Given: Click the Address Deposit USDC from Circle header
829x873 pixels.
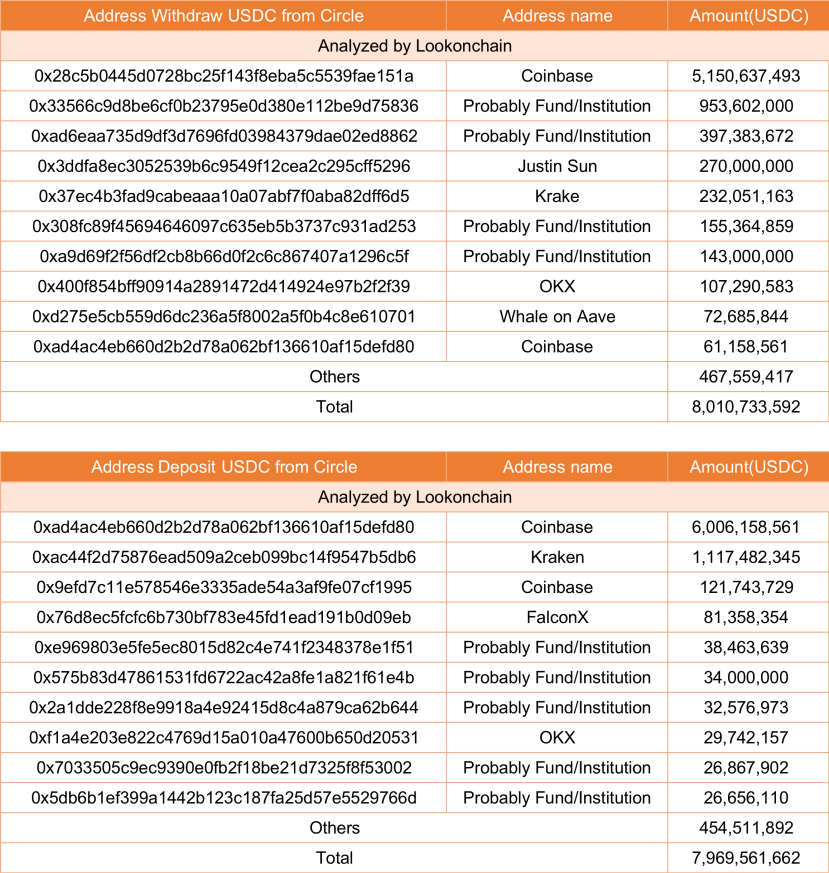Looking at the screenshot, I should [224, 467].
